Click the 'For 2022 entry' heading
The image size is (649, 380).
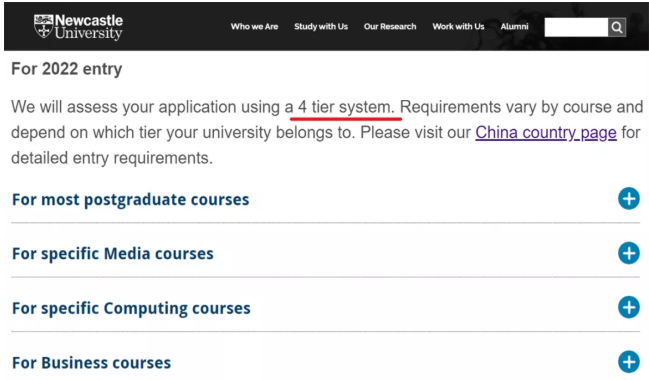[x=67, y=69]
